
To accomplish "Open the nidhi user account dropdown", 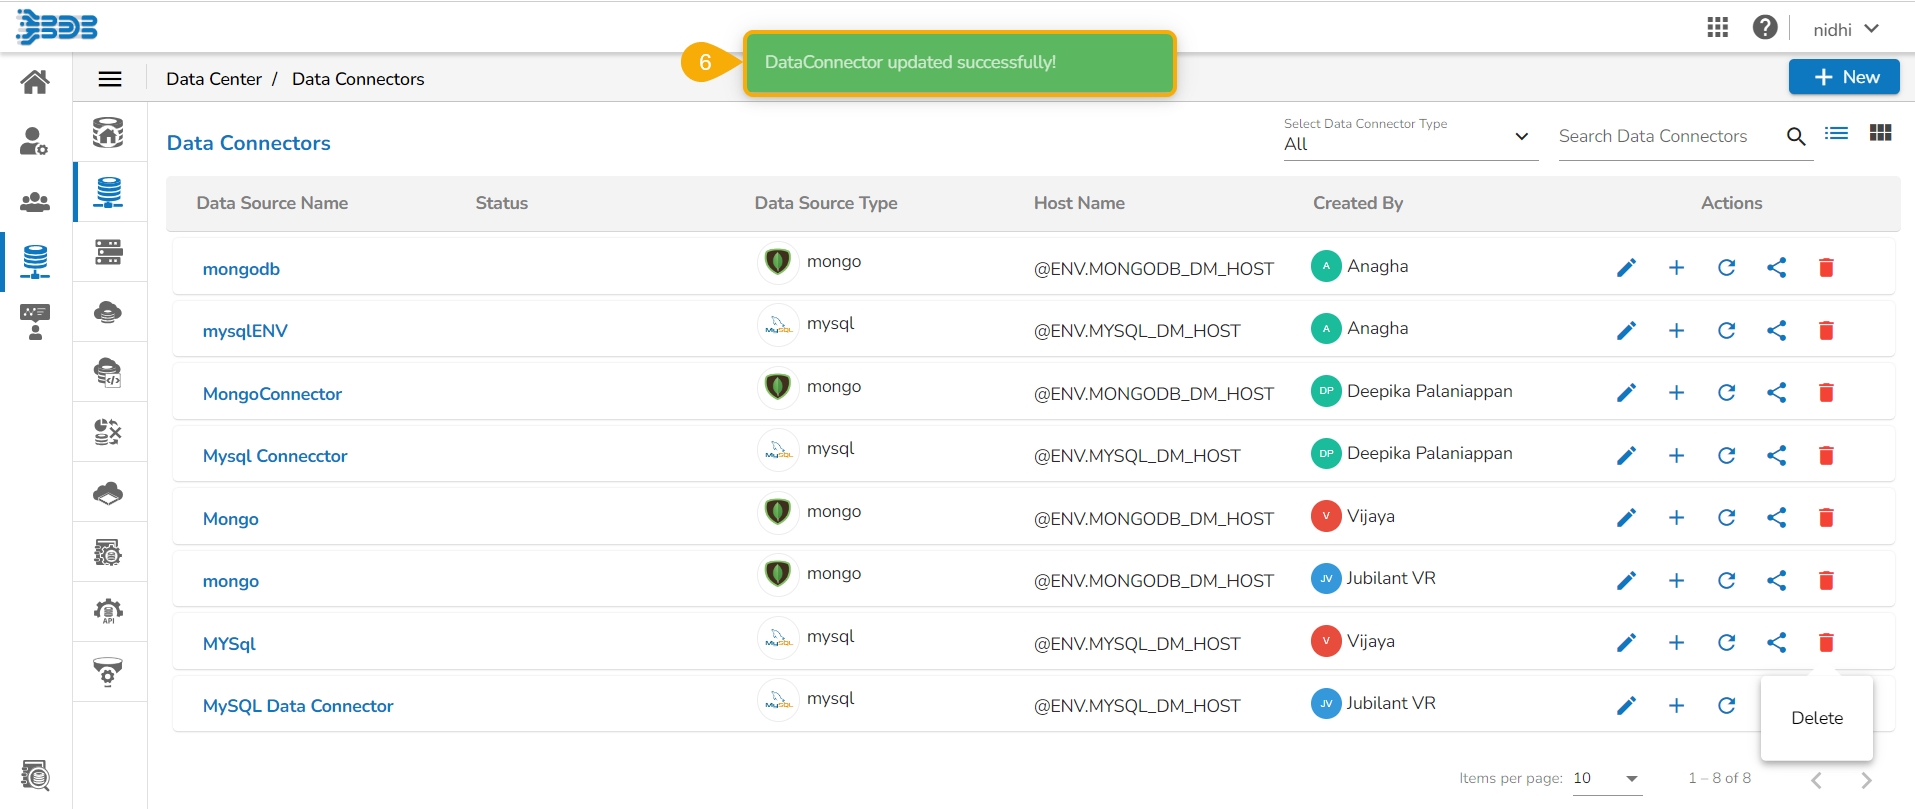I will (x=1846, y=29).
